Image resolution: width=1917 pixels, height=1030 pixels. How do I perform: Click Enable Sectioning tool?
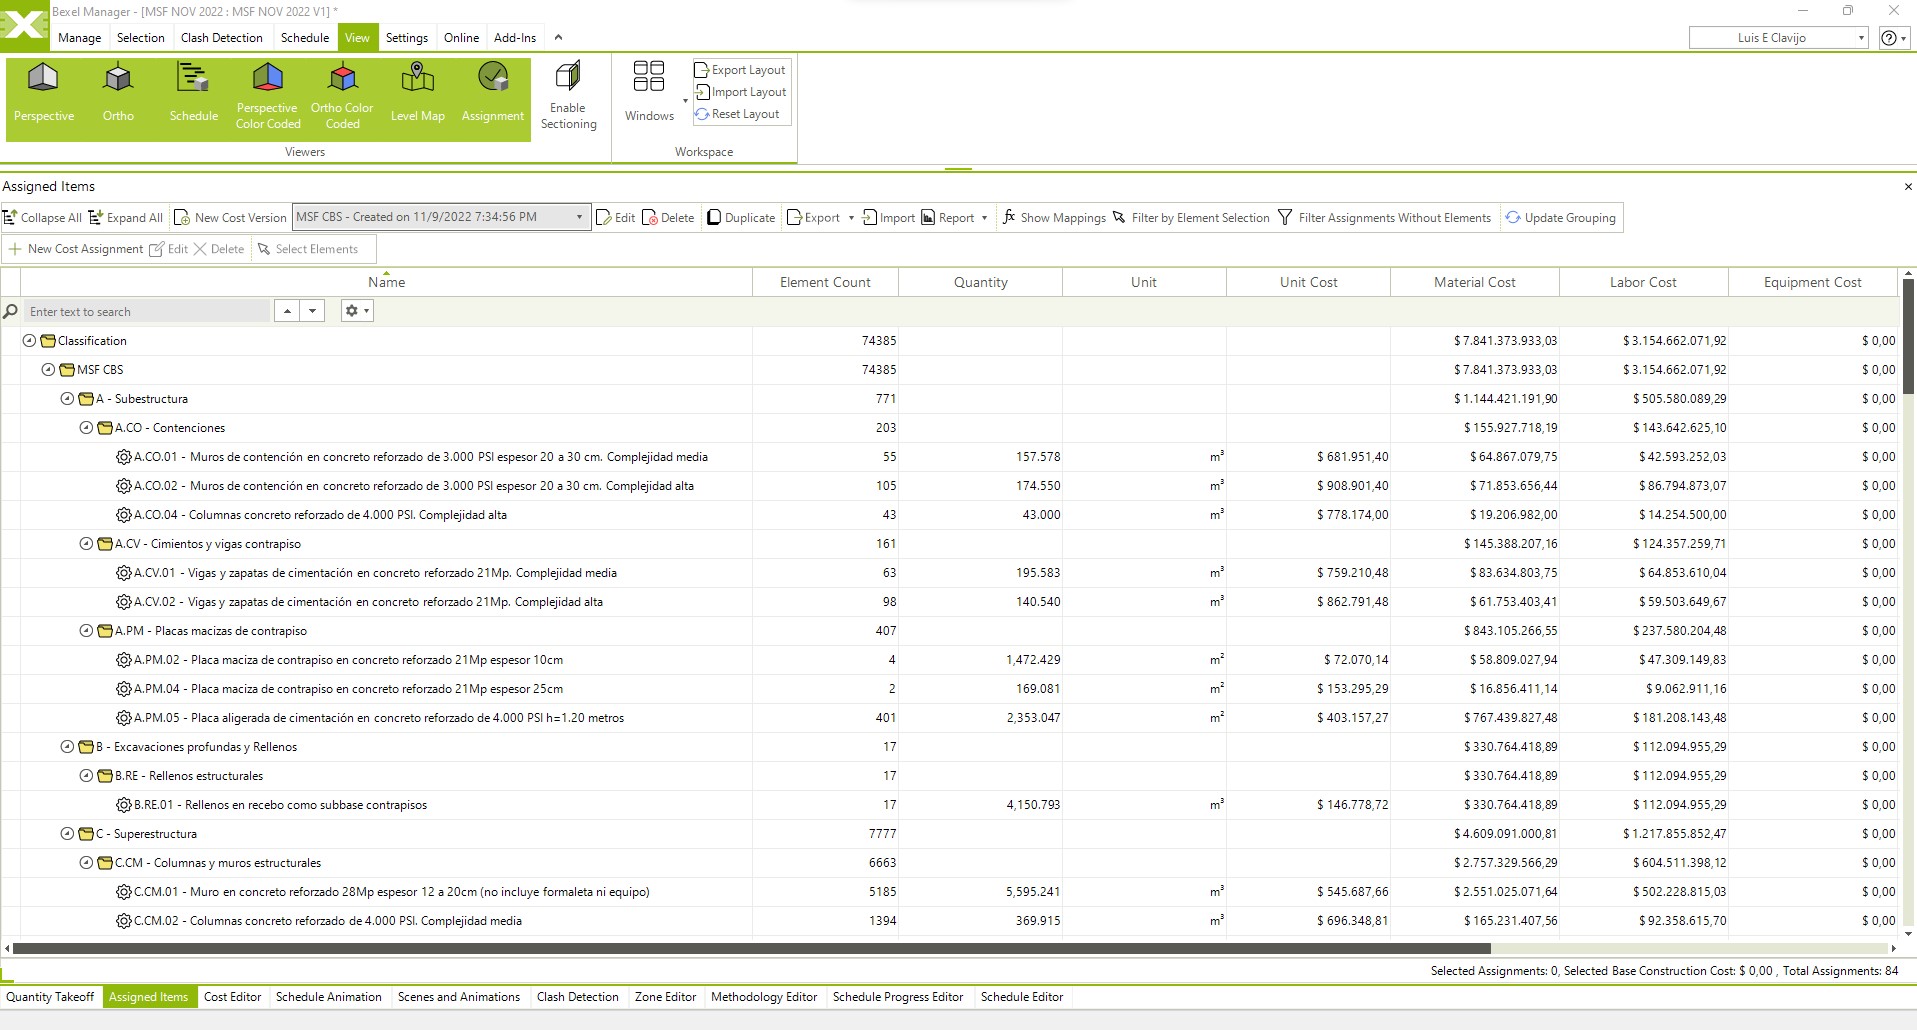tap(568, 97)
